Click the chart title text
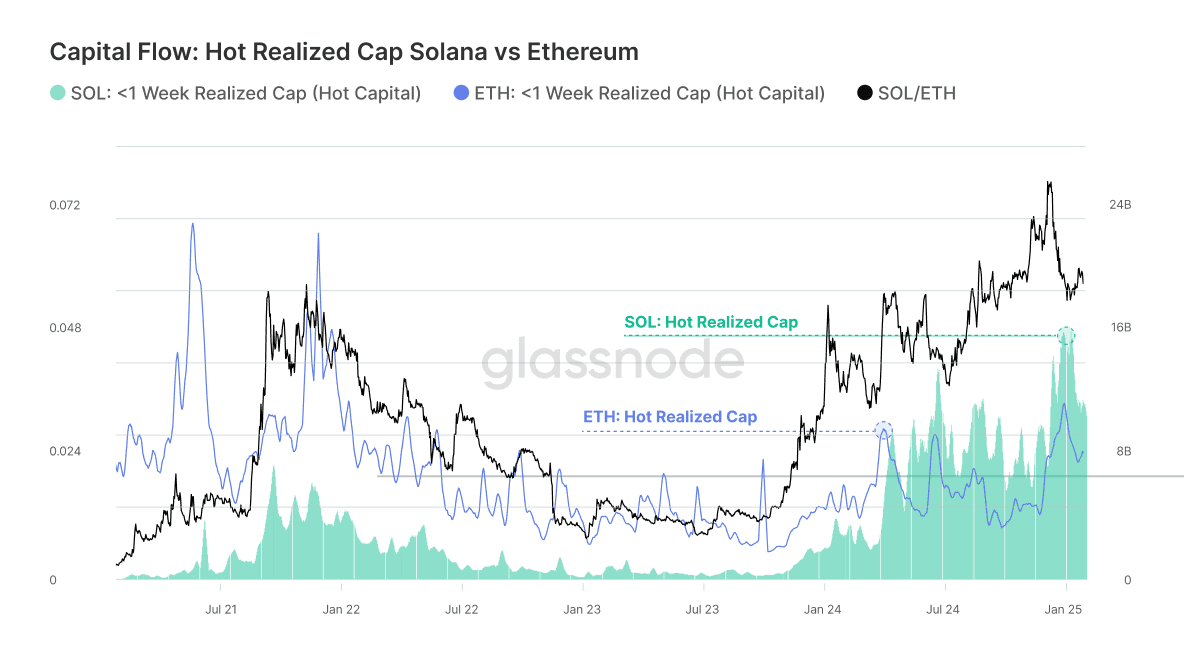 pos(344,51)
